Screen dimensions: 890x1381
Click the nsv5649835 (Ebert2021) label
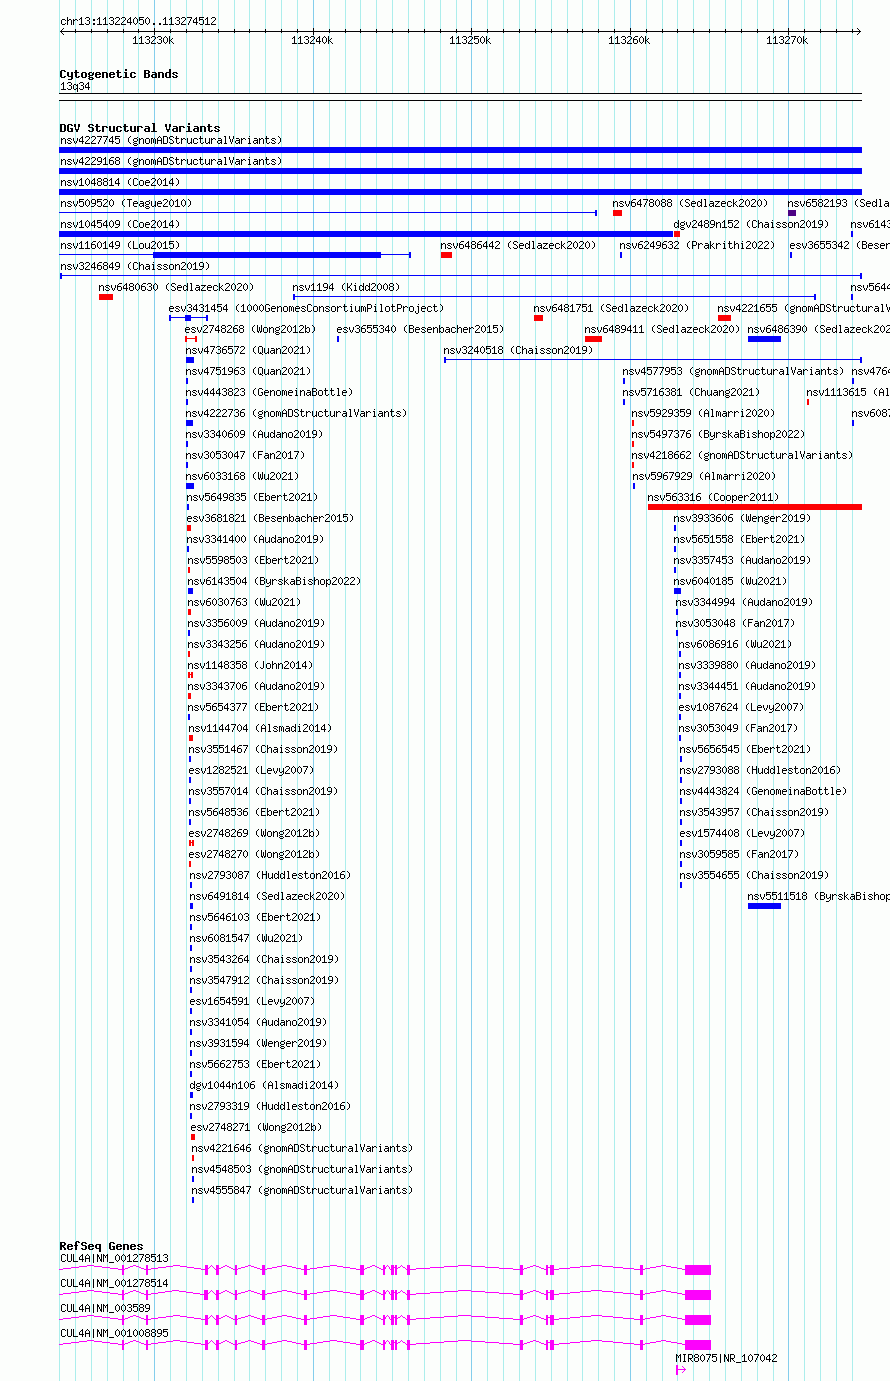point(252,497)
